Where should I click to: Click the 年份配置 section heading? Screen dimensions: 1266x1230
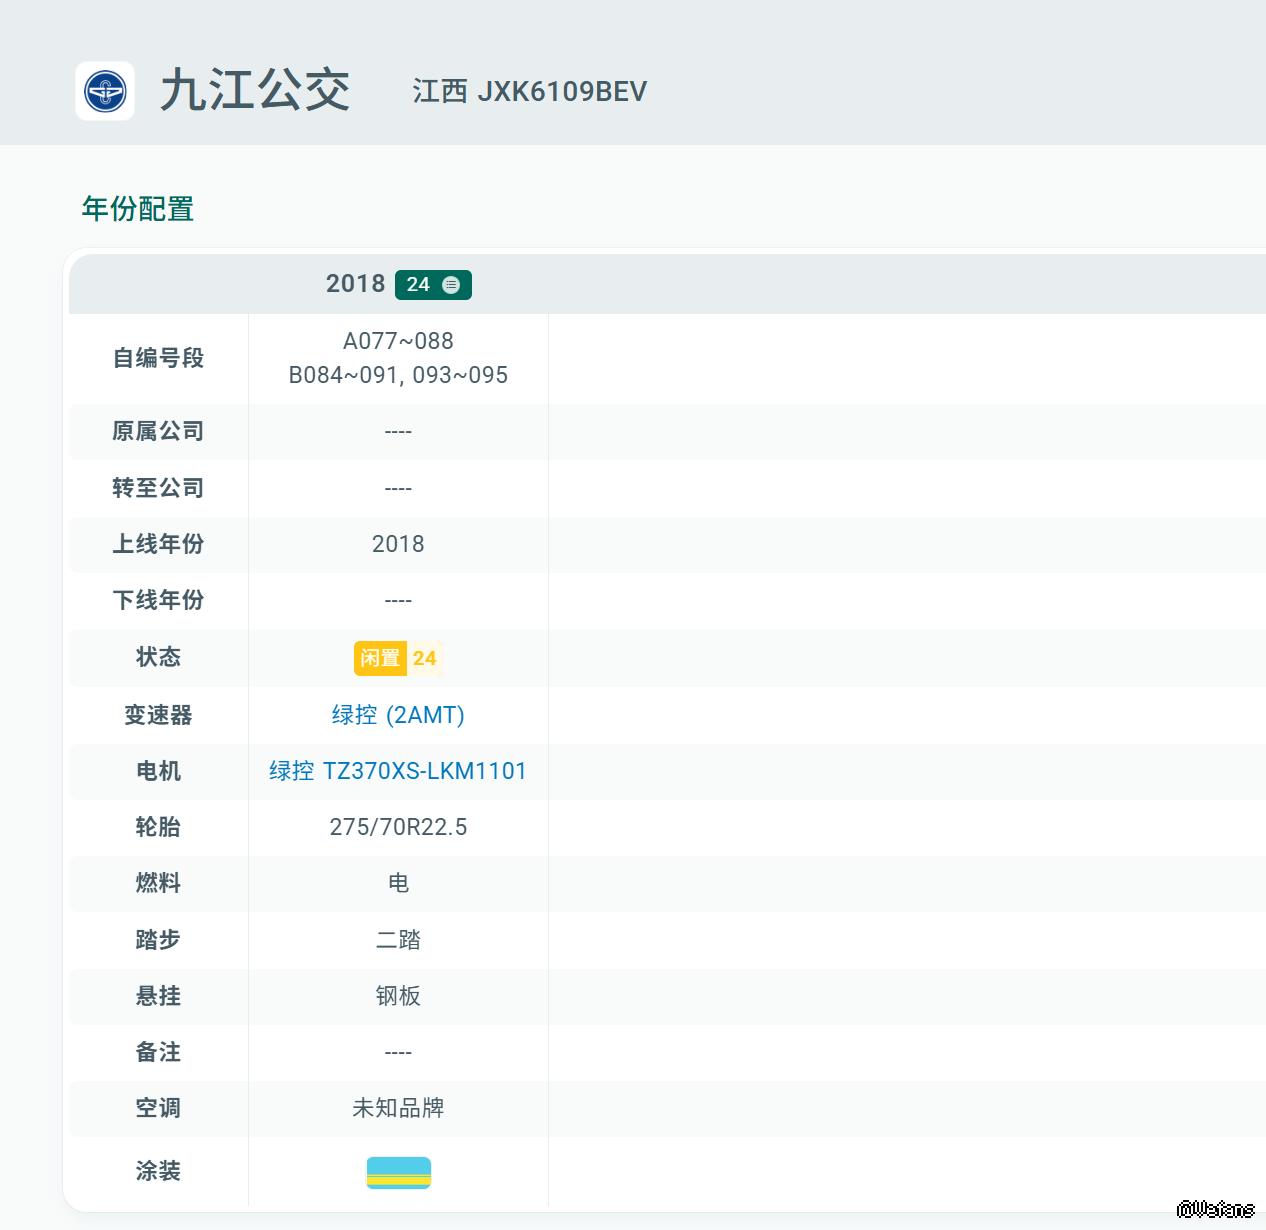(138, 209)
